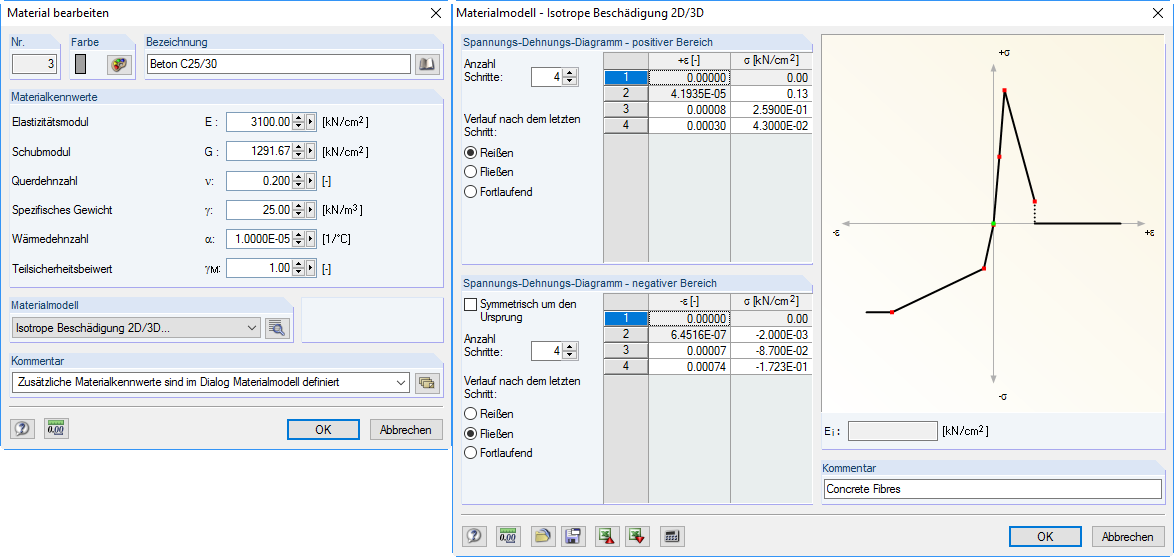Click OK in Materialmodell dialog

click(x=1045, y=537)
